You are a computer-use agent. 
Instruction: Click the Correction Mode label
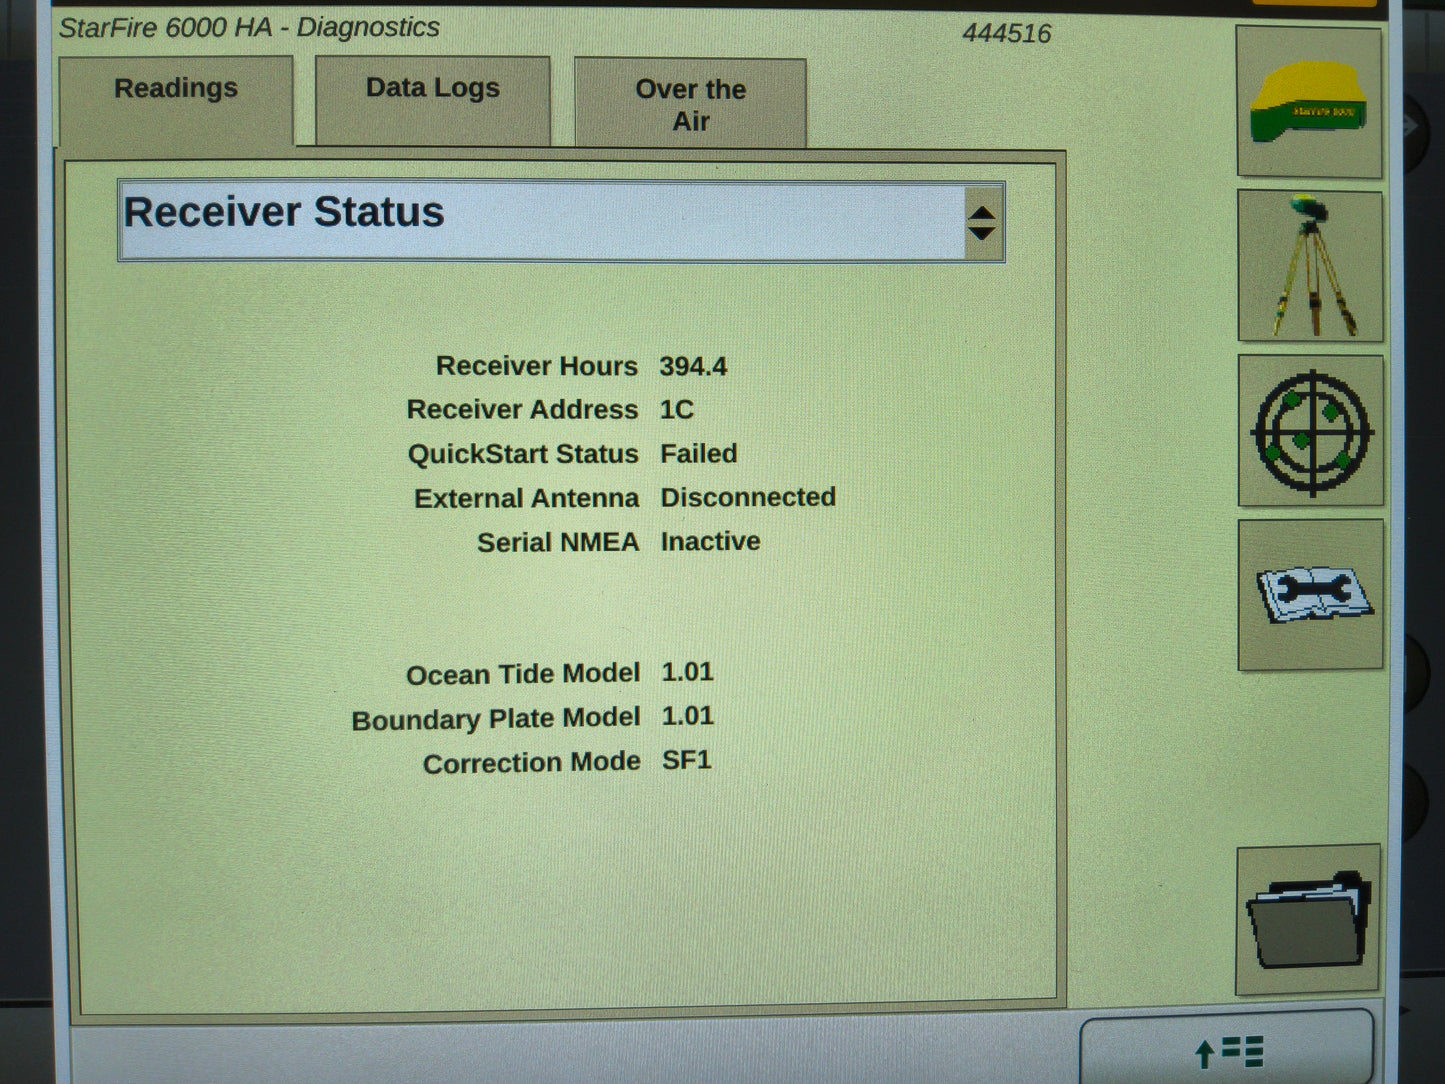coord(532,763)
